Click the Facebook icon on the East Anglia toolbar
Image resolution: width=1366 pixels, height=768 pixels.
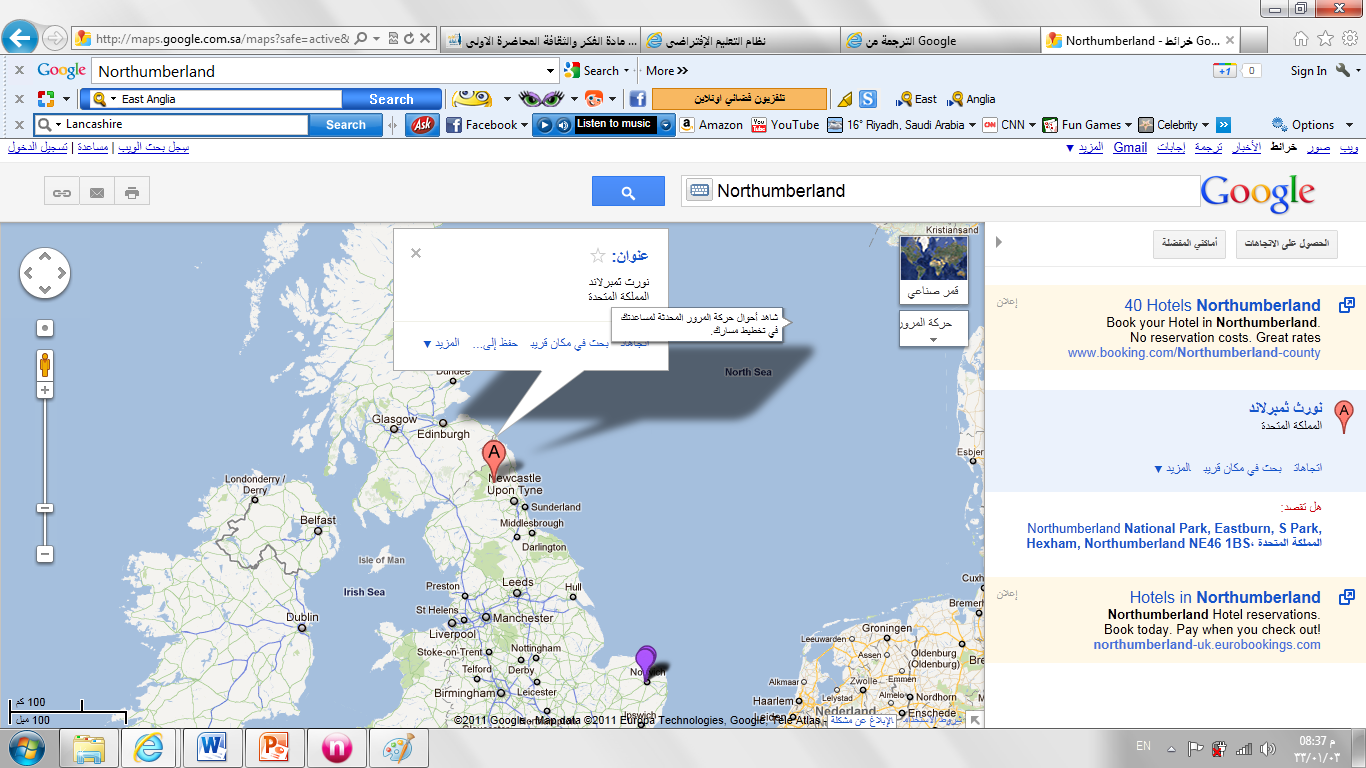point(637,99)
